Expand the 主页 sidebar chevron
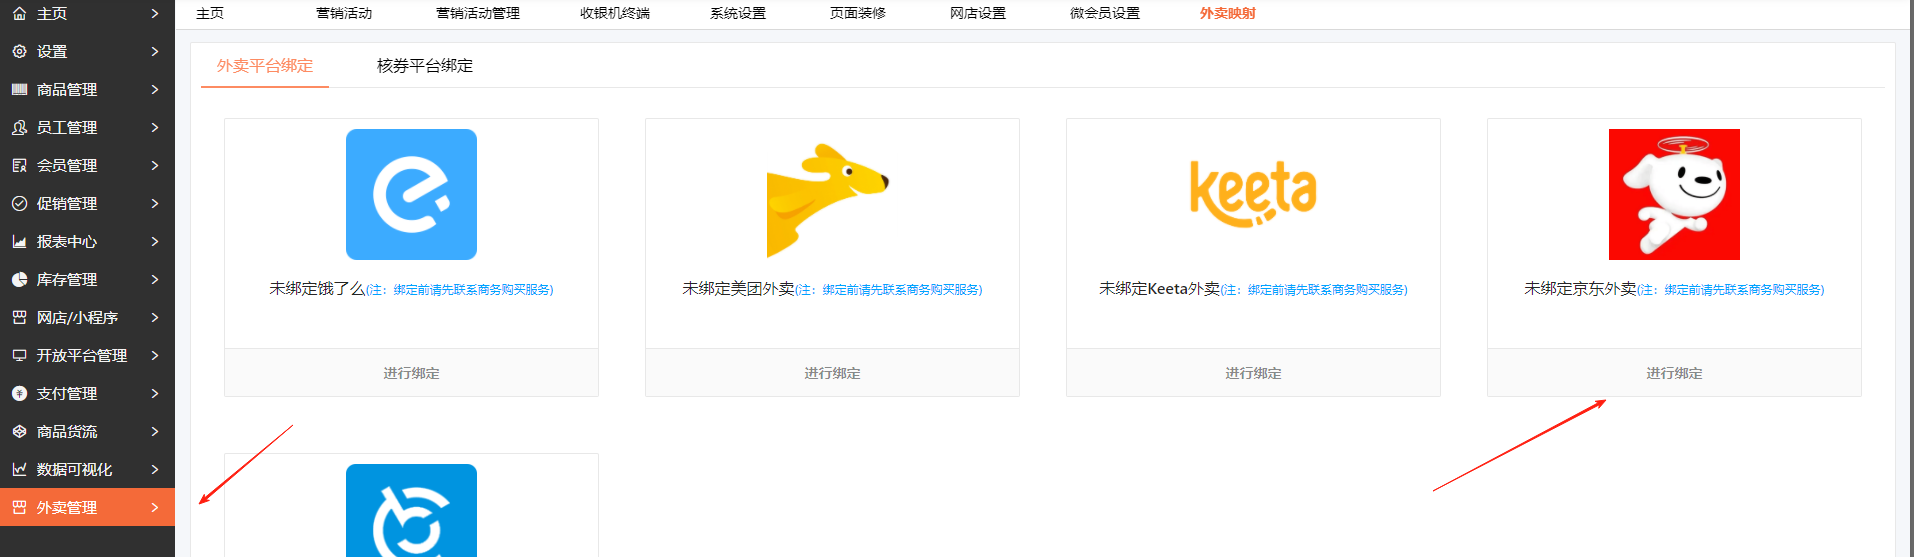Image resolution: width=1914 pixels, height=557 pixels. 155,14
